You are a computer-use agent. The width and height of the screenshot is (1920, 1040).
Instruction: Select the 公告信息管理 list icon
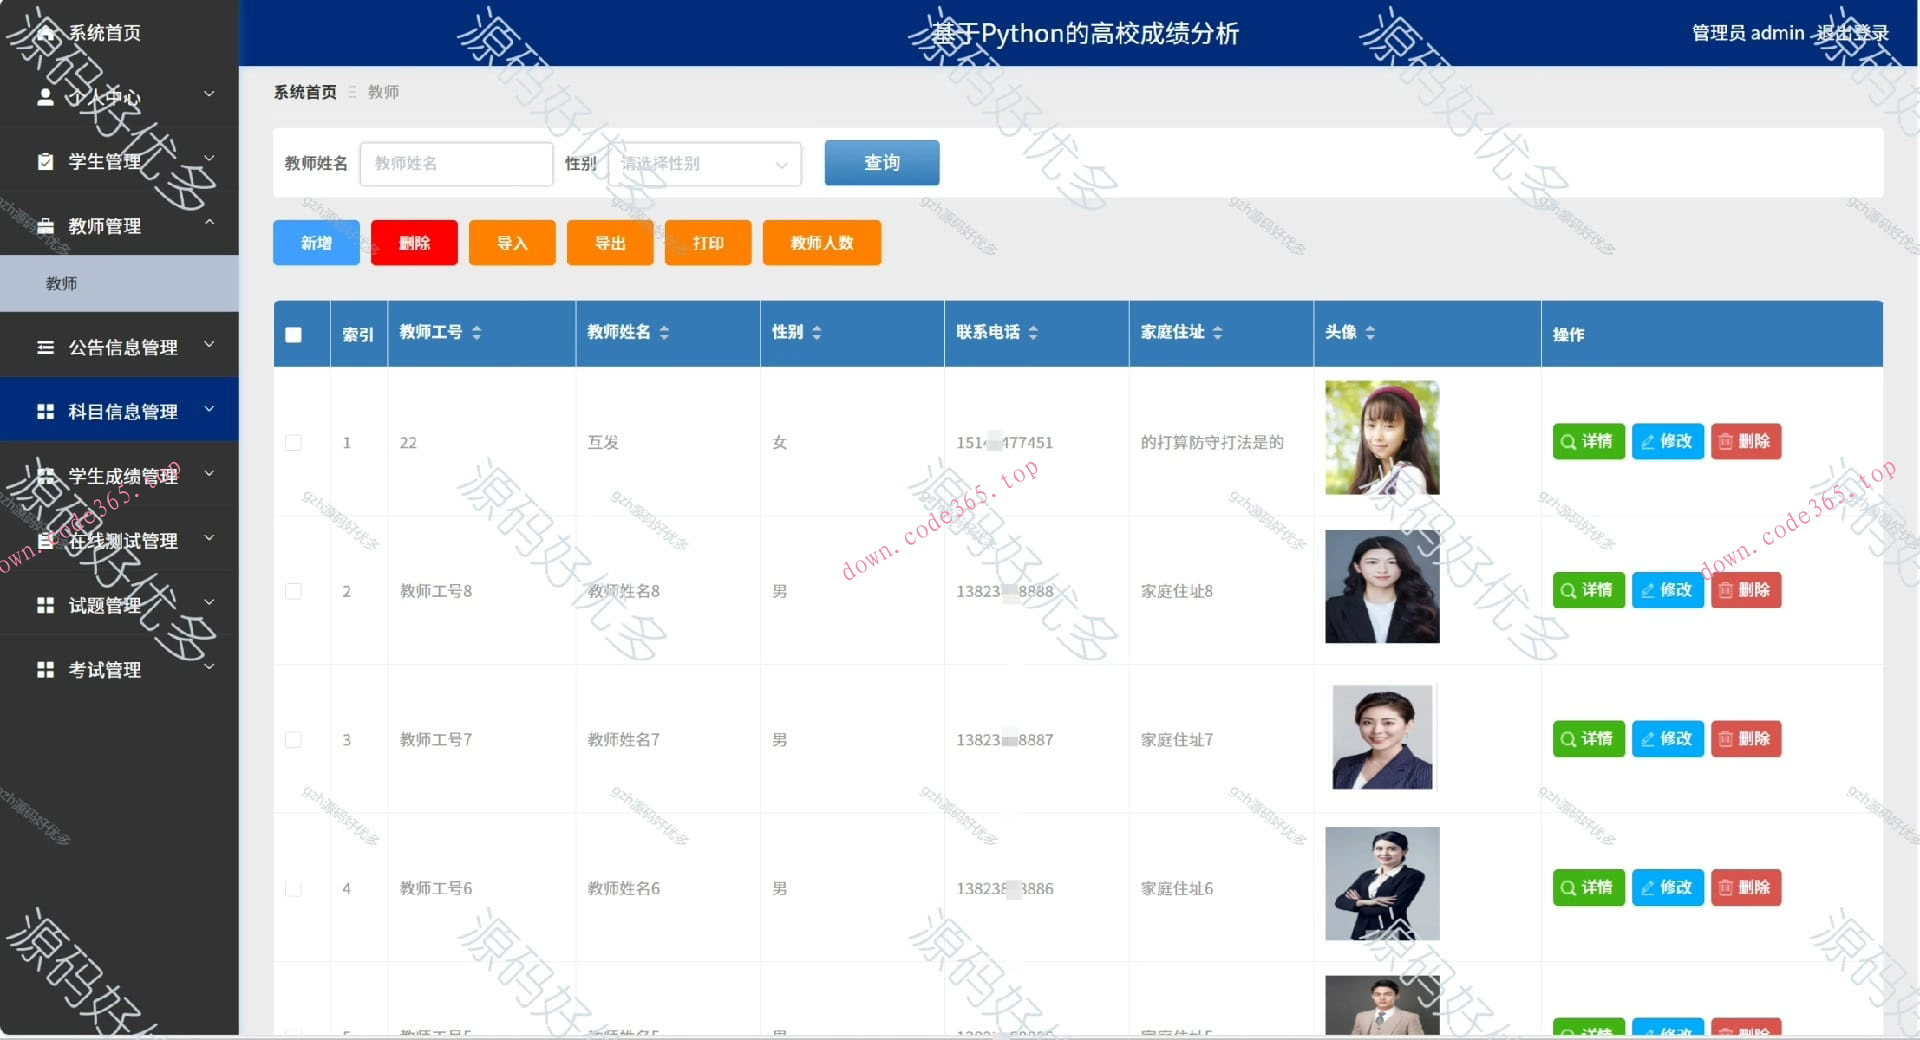[45, 347]
